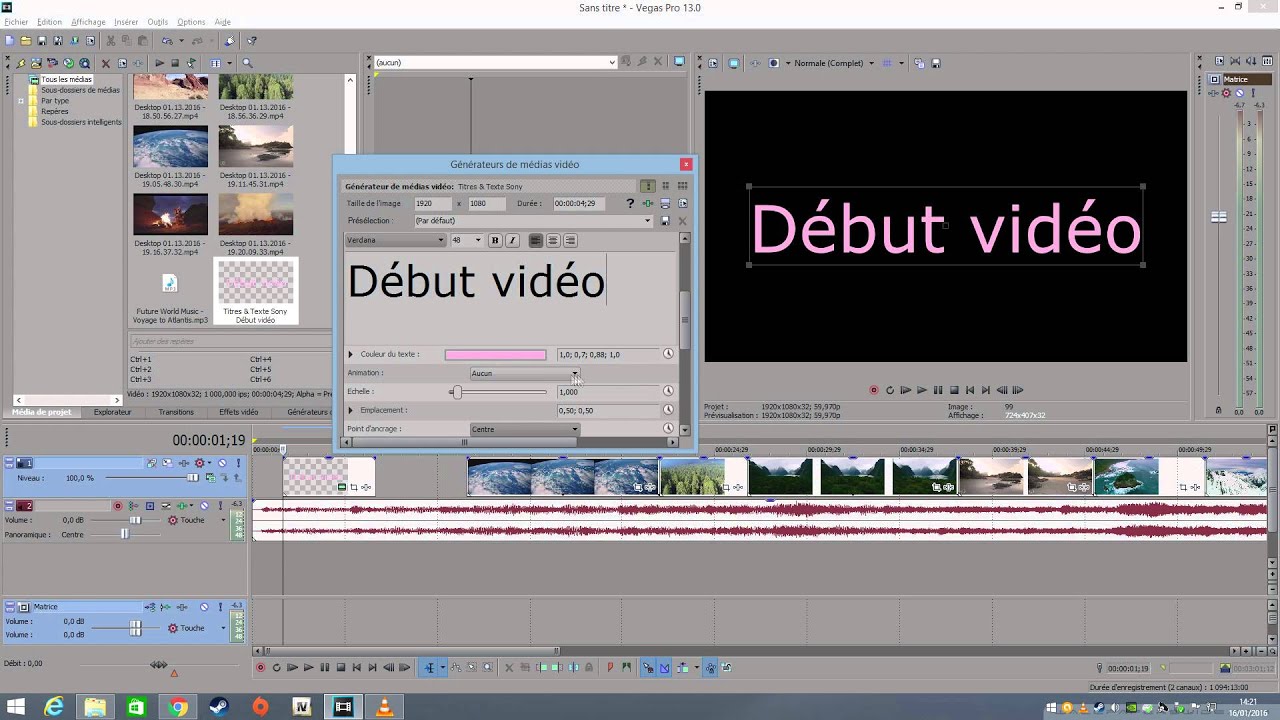Open the Affichage menu
This screenshot has width=1280, height=720.
pos(88,22)
